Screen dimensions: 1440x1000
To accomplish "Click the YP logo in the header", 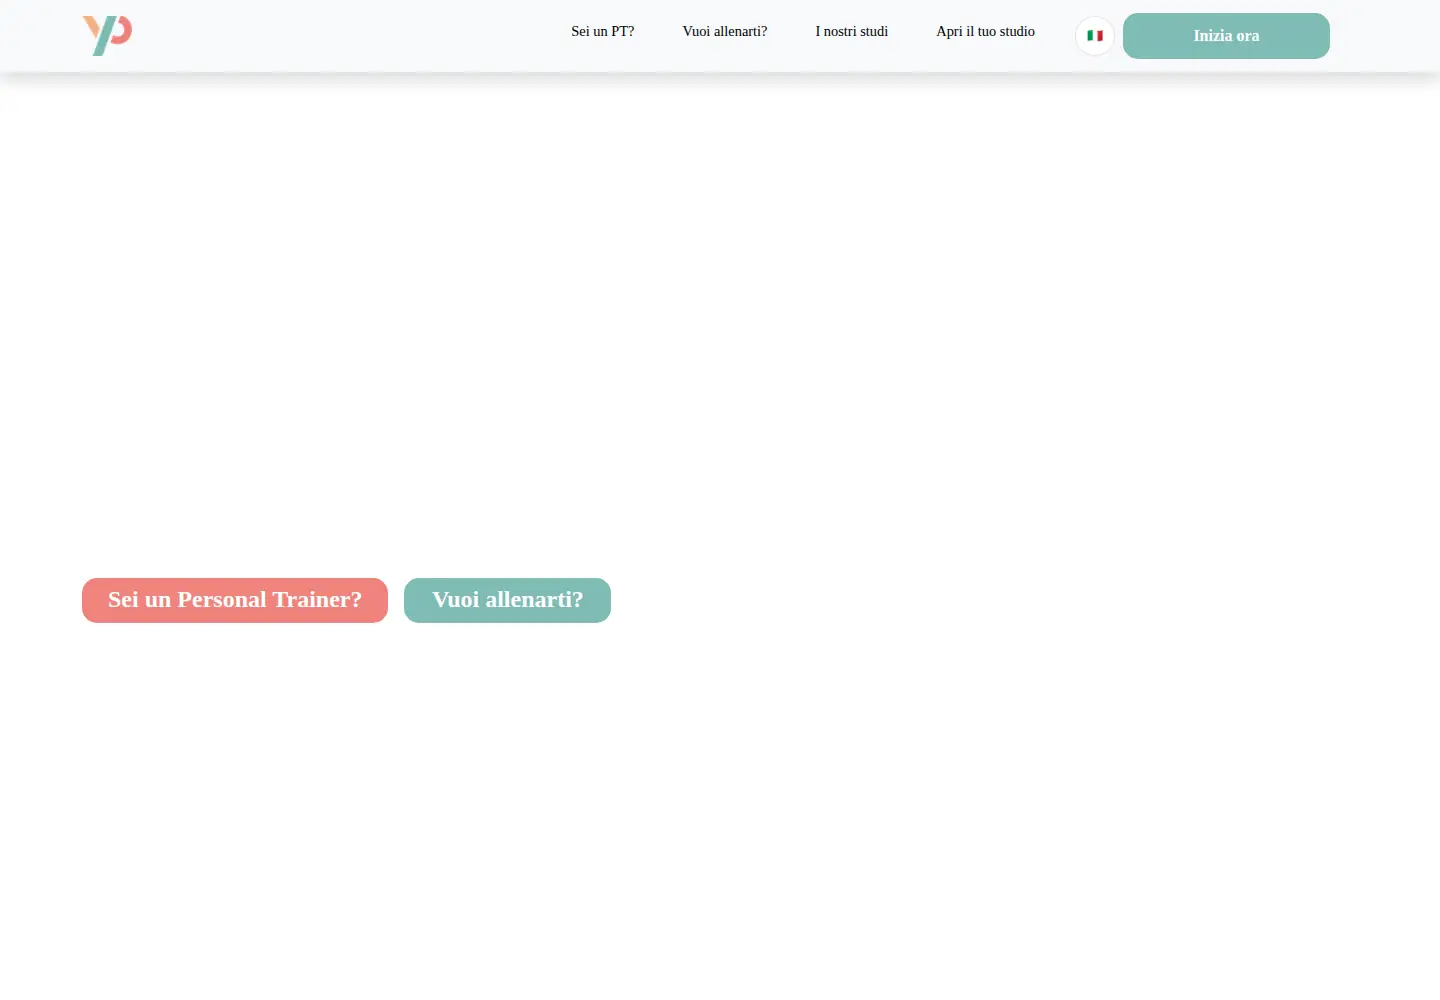I will point(107,36).
